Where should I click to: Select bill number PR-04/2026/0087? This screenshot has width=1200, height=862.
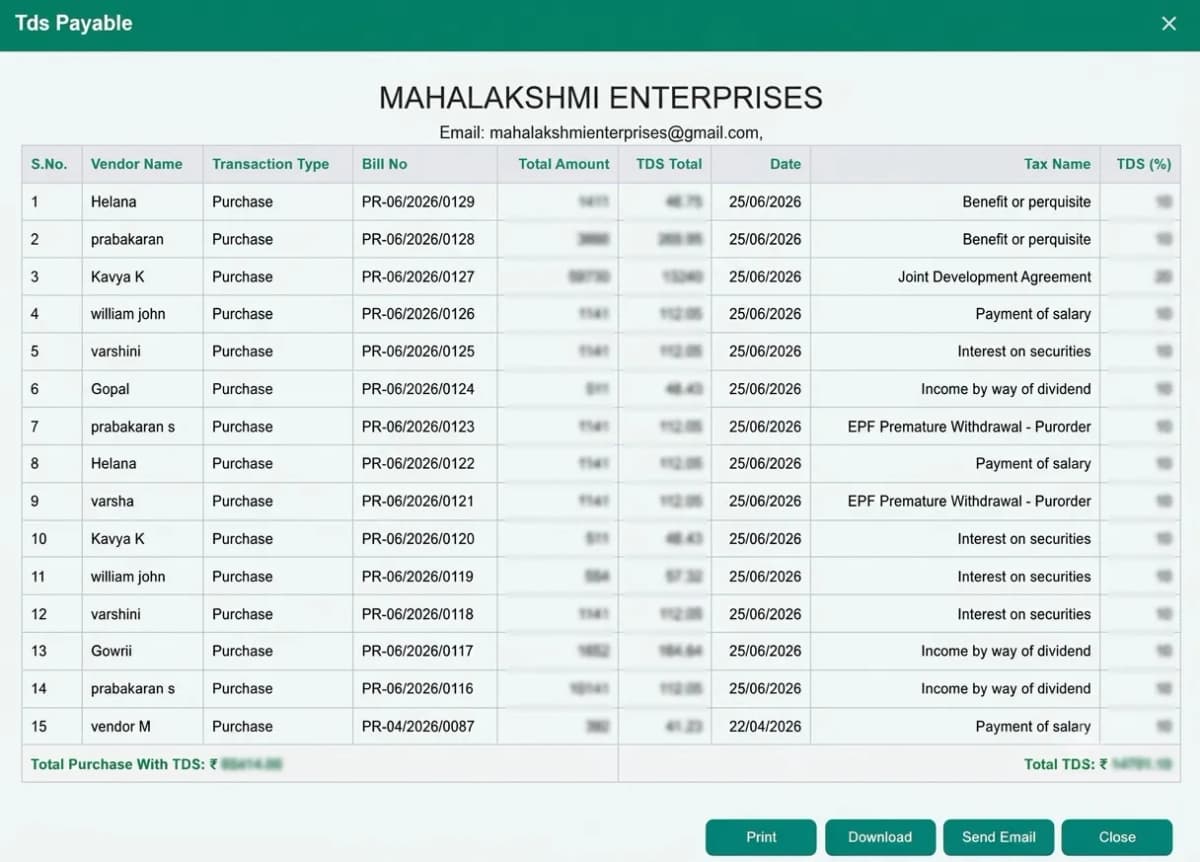418,726
